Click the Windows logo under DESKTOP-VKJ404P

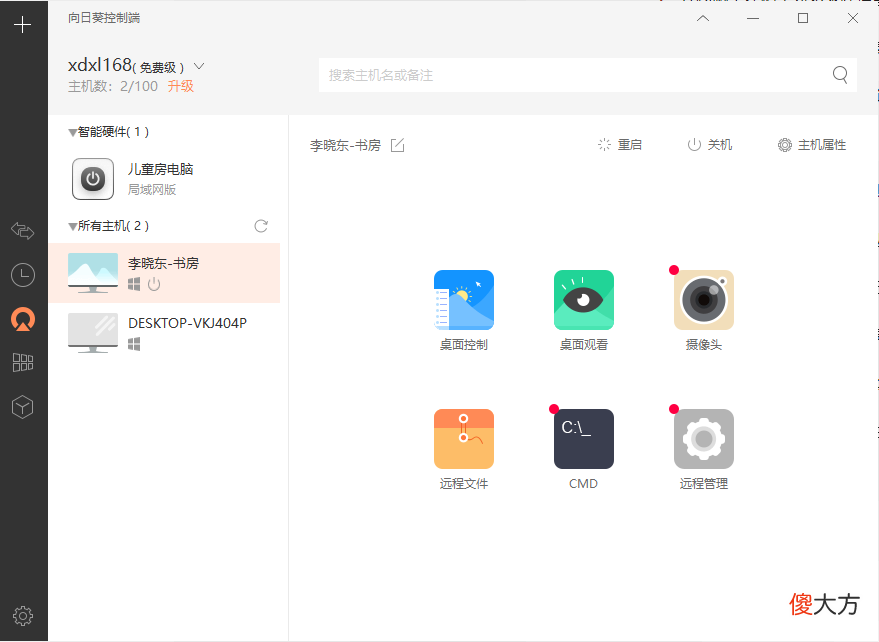click(134, 344)
